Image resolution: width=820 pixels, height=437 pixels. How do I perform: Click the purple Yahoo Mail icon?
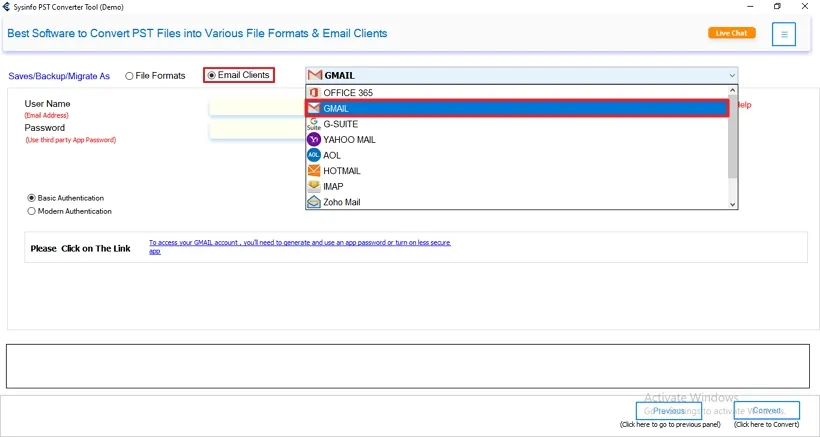pyautogui.click(x=314, y=140)
